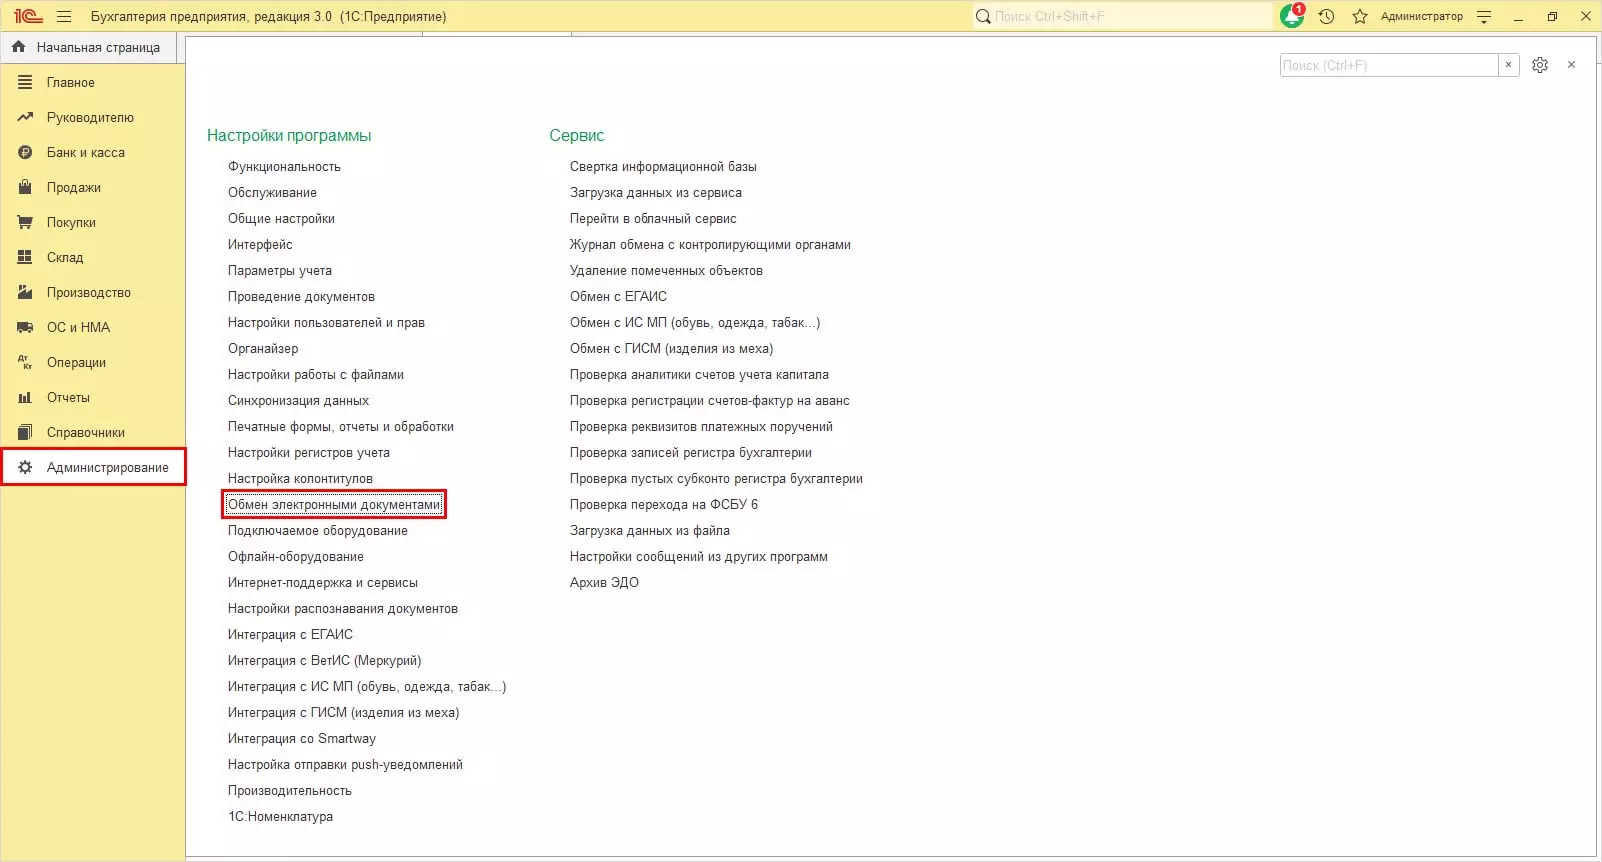Open the Отчеты section
This screenshot has width=1602, height=862.
click(92, 397)
